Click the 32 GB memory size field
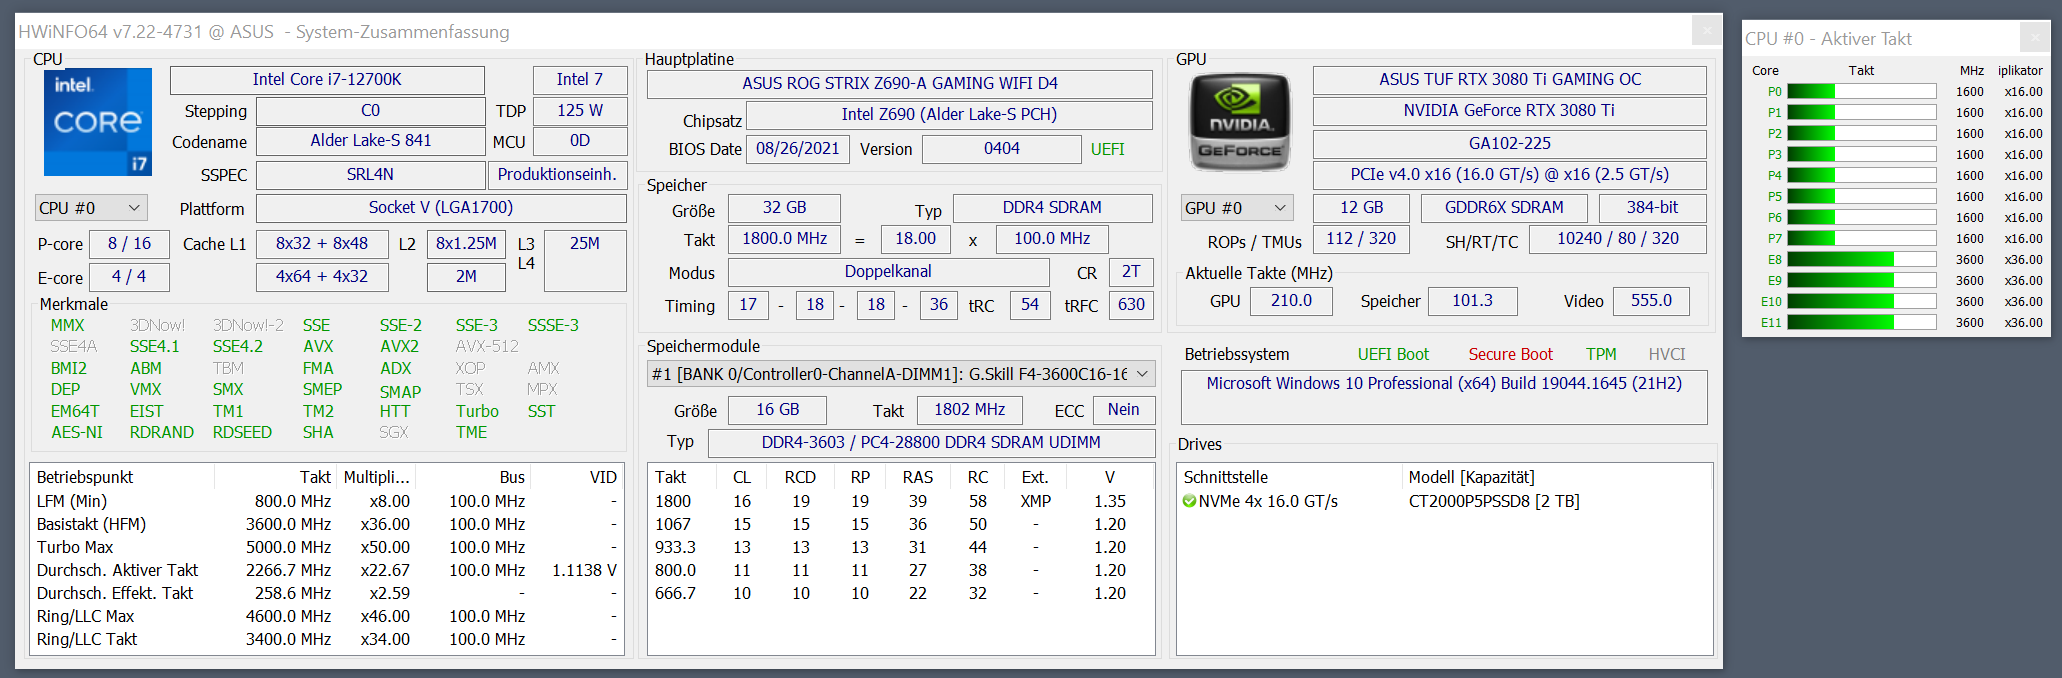This screenshot has width=2062, height=678. pyautogui.click(x=784, y=208)
